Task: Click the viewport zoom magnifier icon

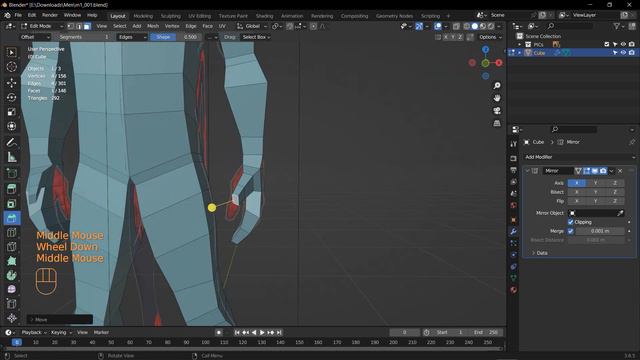Action: 497,86
